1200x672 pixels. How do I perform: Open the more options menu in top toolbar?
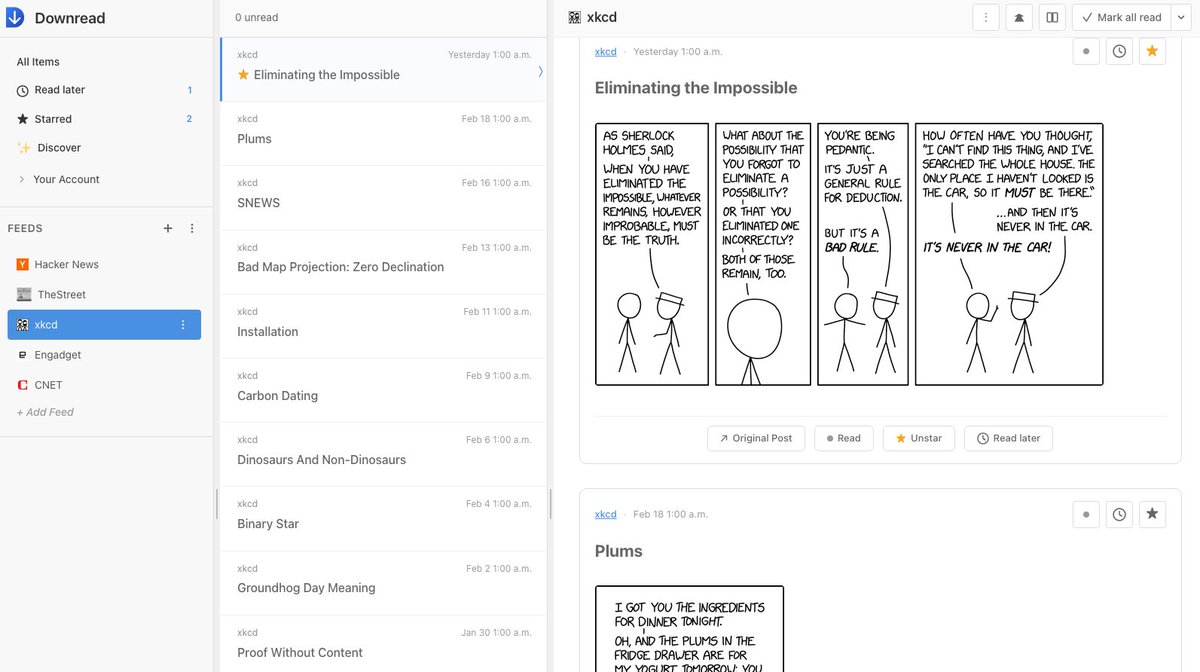click(x=986, y=17)
